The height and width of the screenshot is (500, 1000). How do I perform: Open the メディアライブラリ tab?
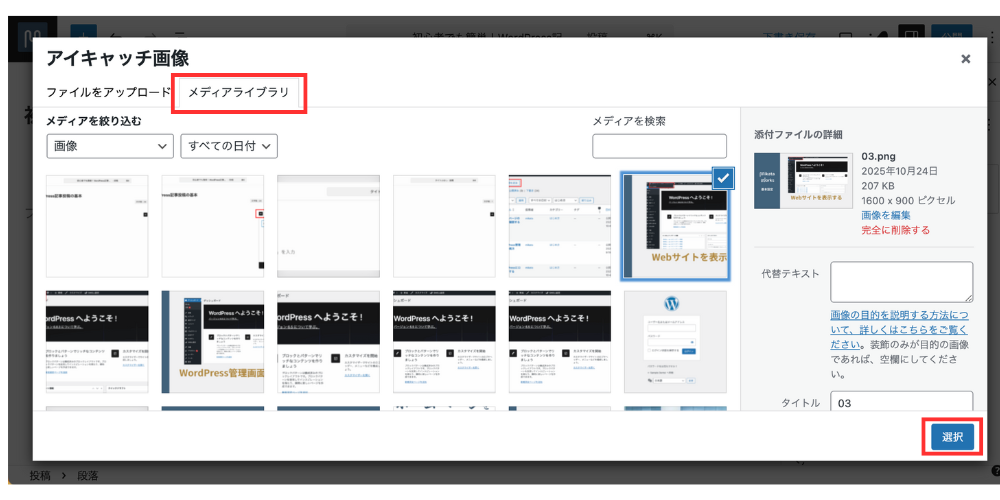click(239, 93)
